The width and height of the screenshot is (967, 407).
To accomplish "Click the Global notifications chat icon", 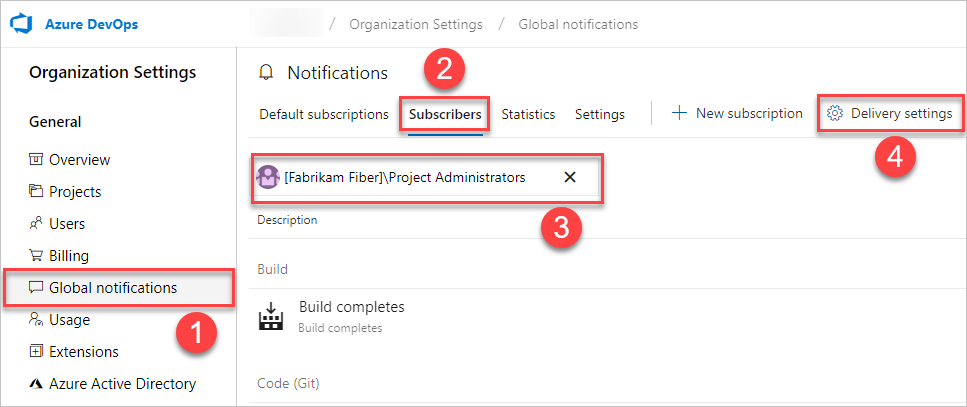I will 36,287.
